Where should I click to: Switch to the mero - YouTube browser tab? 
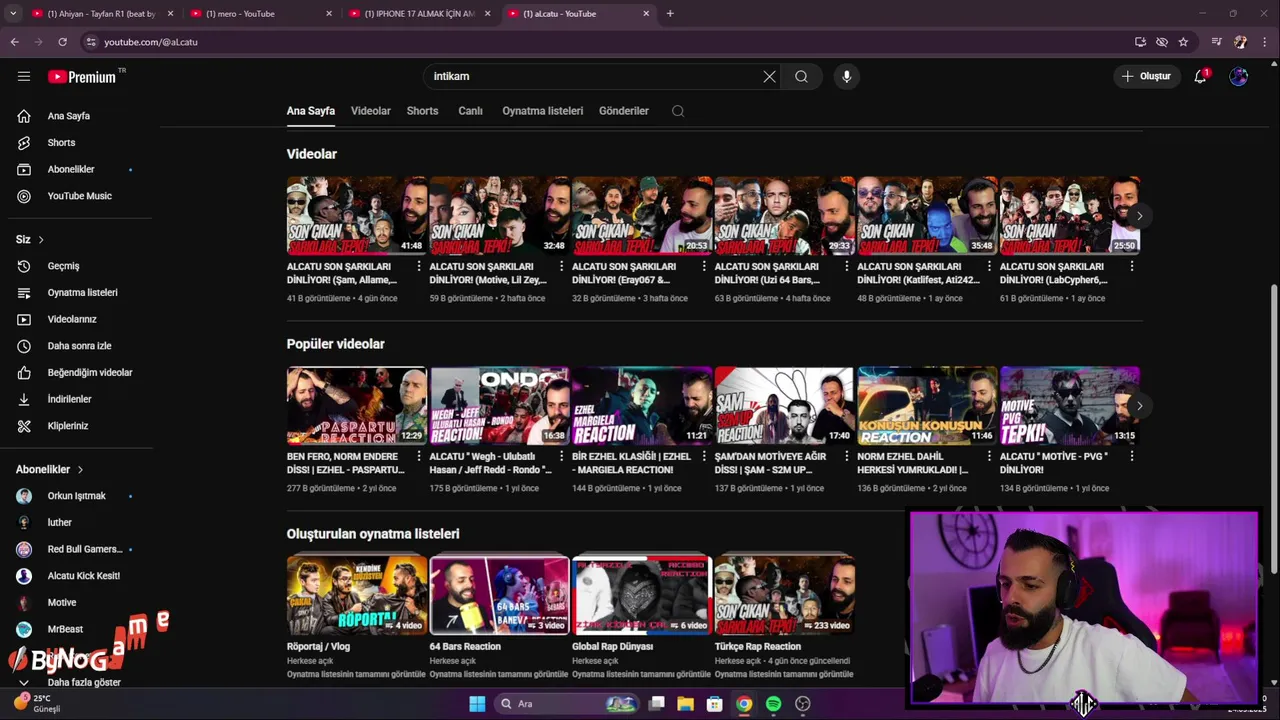(260, 14)
